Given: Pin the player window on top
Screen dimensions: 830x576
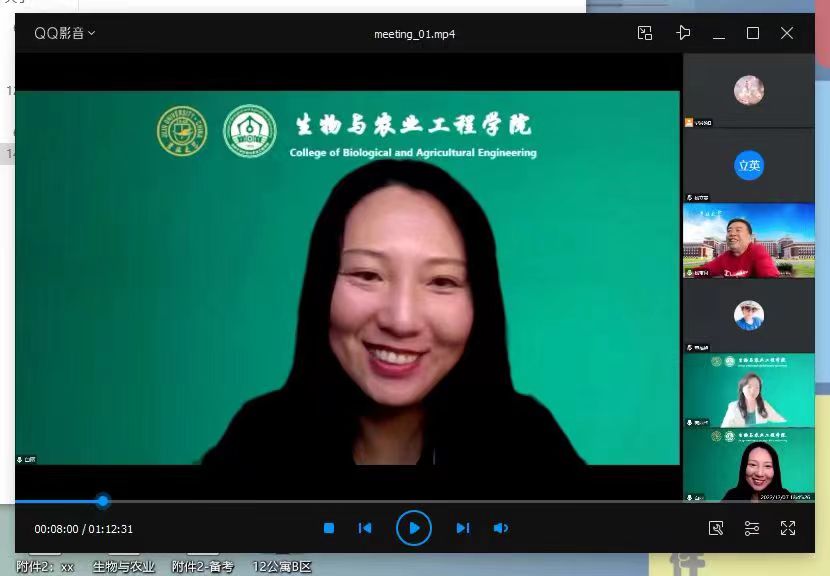Looking at the screenshot, I should point(683,33).
